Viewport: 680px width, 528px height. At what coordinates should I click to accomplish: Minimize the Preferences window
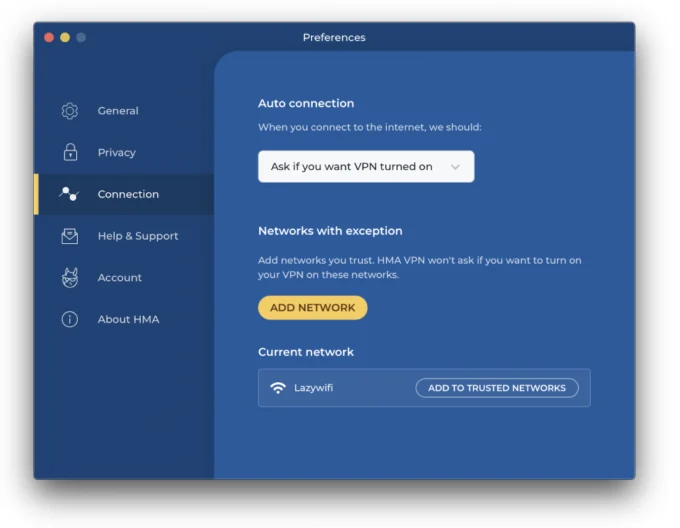coord(65,37)
